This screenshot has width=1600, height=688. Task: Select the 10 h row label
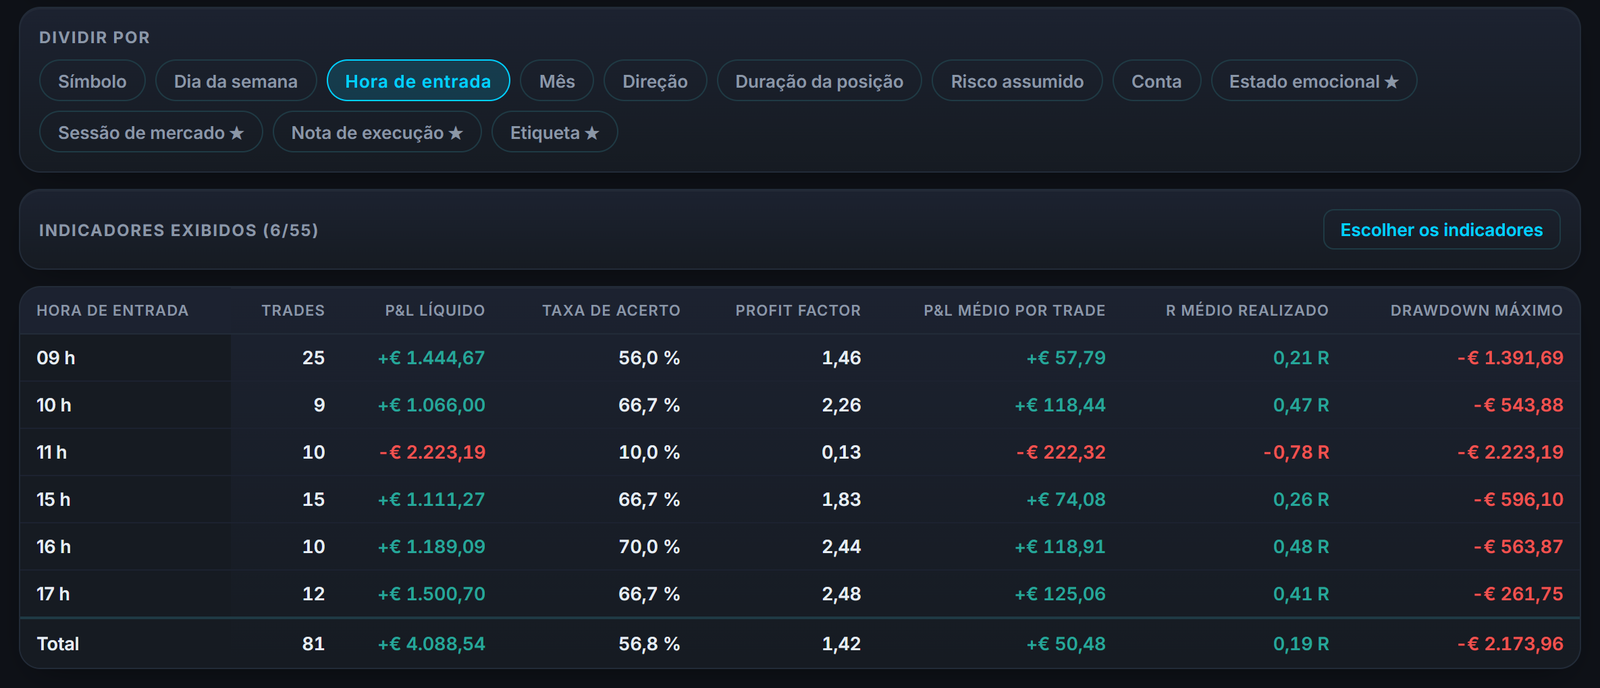pyautogui.click(x=54, y=405)
